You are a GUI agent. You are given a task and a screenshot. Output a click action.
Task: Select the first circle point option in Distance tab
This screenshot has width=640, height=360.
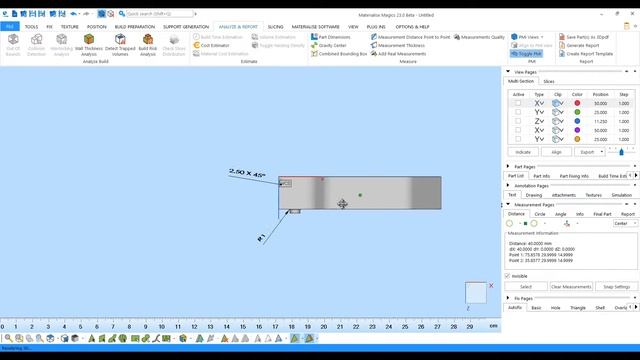509,223
